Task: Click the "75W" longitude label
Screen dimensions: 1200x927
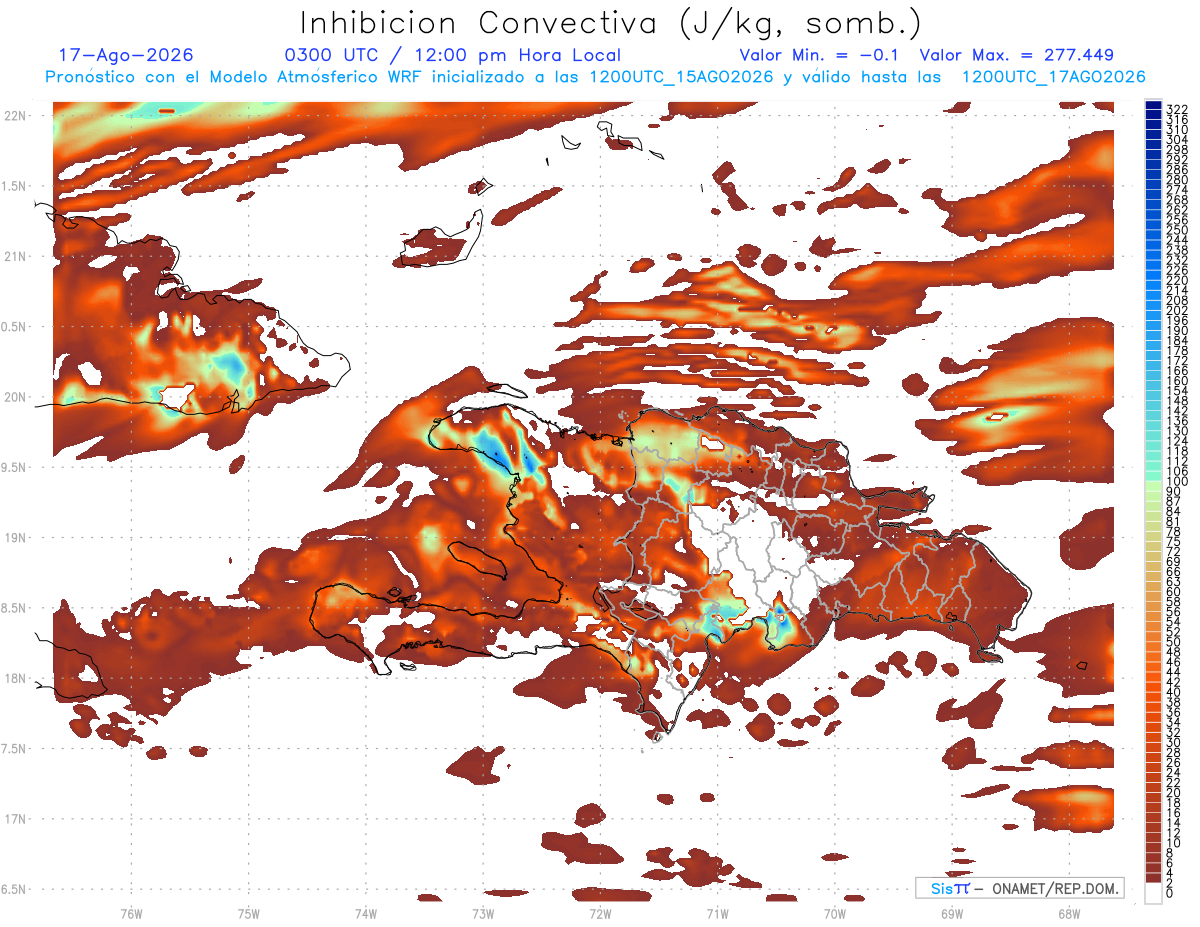Action: [249, 914]
